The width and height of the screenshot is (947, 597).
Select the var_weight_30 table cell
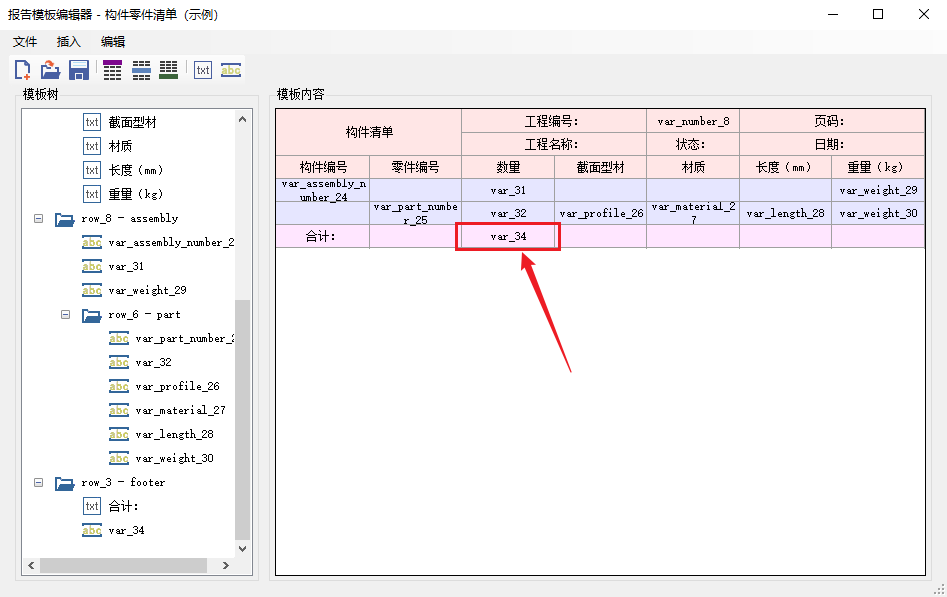[x=878, y=213]
